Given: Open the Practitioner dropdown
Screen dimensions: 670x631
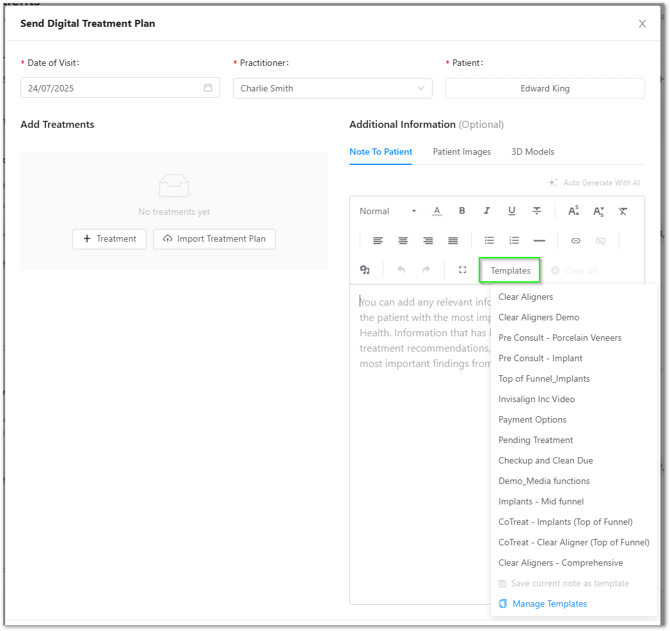Looking at the screenshot, I should coord(332,88).
